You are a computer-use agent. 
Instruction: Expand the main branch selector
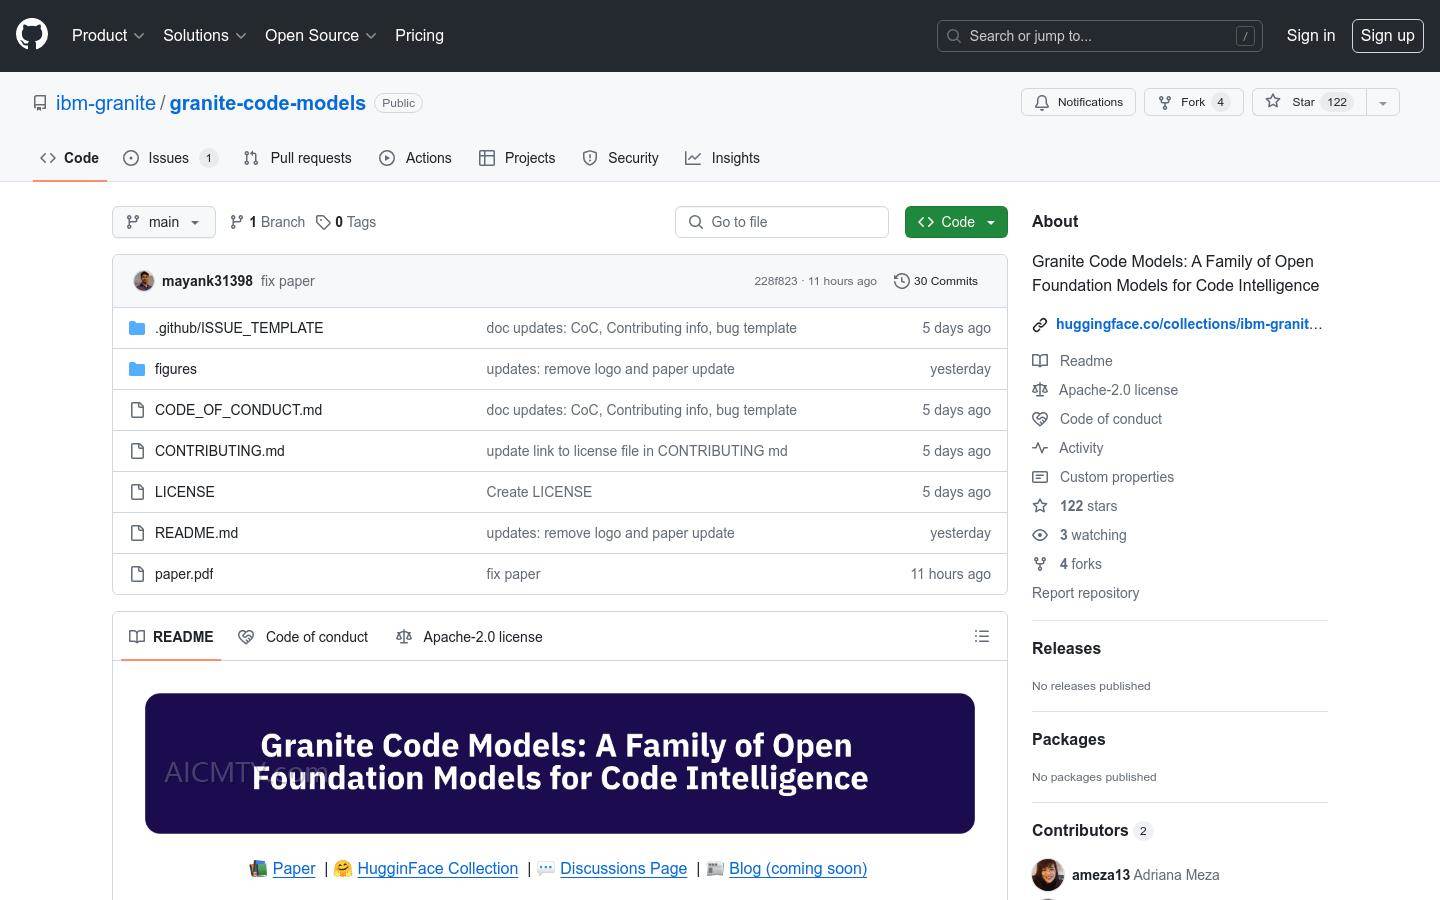[x=163, y=221]
